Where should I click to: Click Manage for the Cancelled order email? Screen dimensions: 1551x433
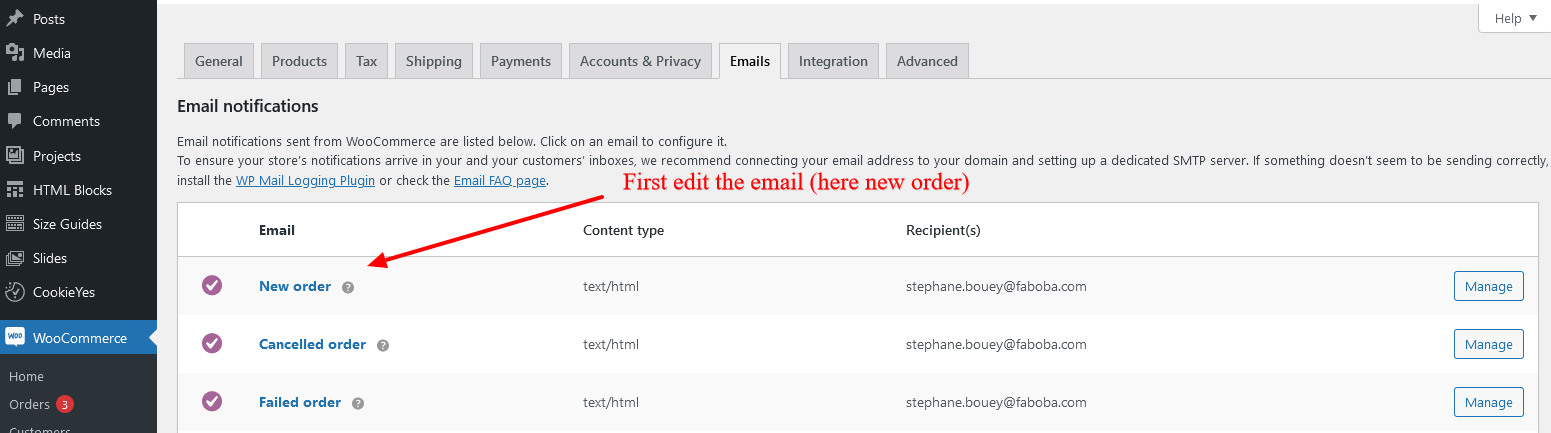(1489, 344)
